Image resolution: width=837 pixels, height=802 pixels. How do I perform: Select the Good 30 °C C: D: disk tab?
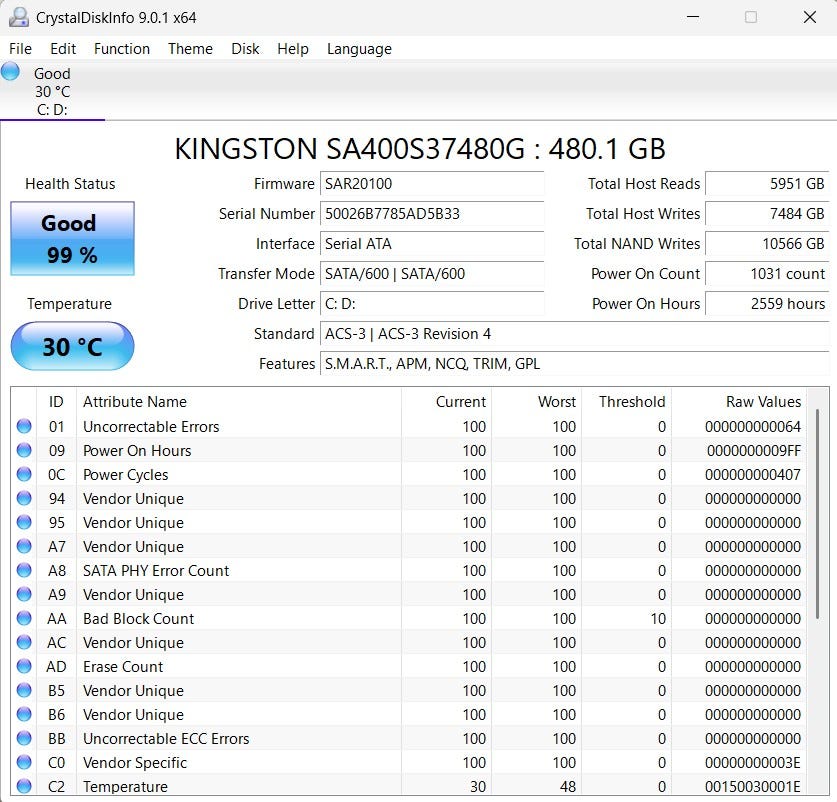tap(52, 91)
